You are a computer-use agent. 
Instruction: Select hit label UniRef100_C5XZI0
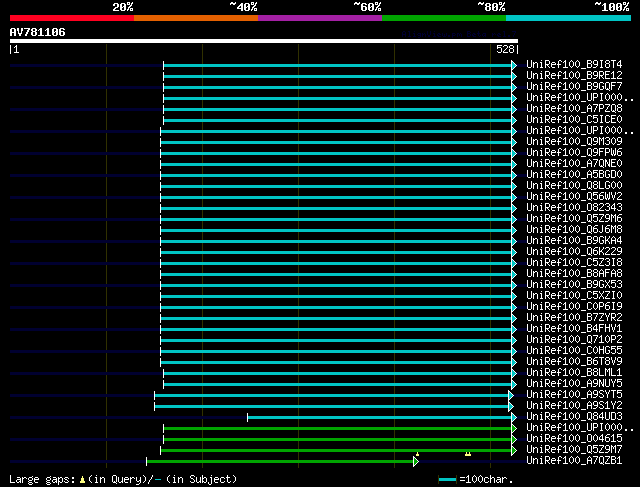[574, 296]
